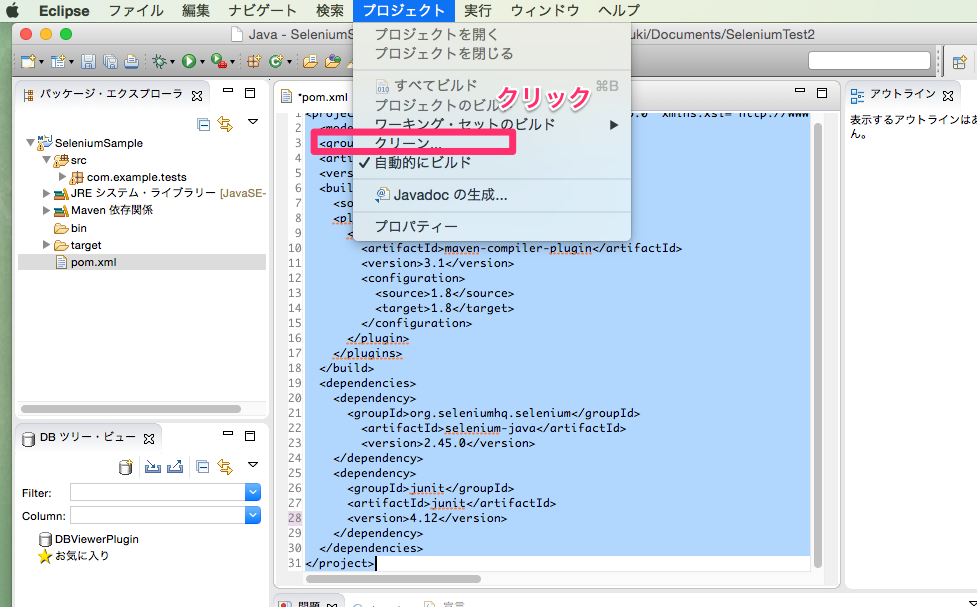Open the ウィンドウ menu
The height and width of the screenshot is (607, 977).
545,11
